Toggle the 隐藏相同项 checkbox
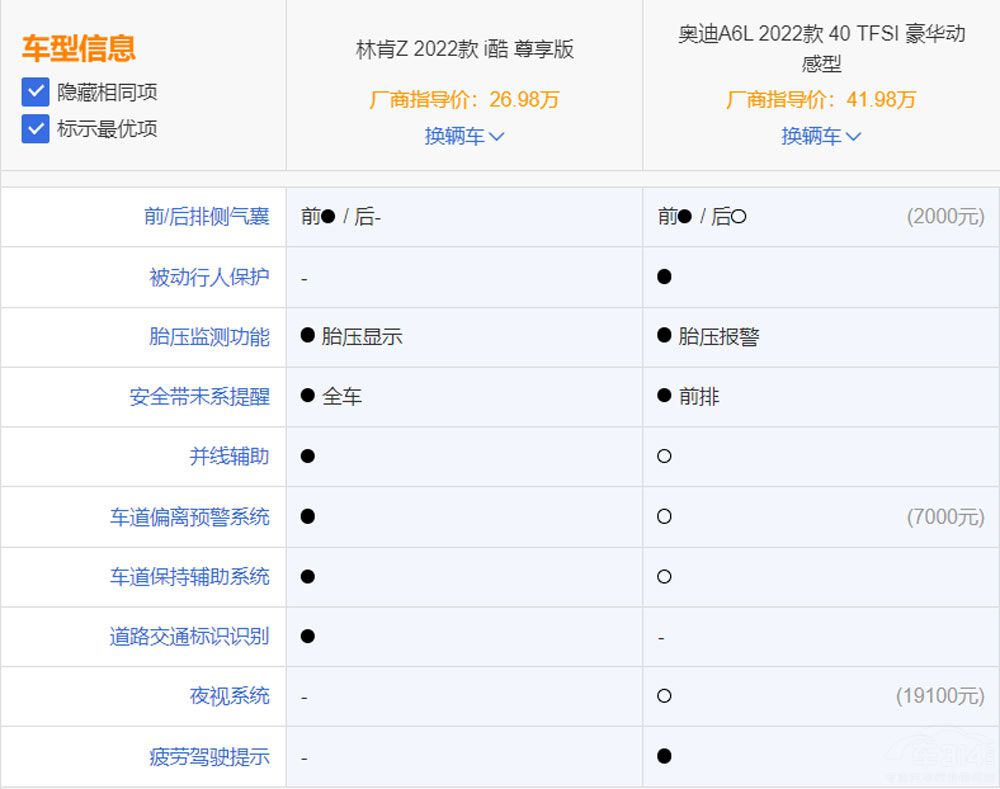1000x789 pixels. [x=36, y=93]
